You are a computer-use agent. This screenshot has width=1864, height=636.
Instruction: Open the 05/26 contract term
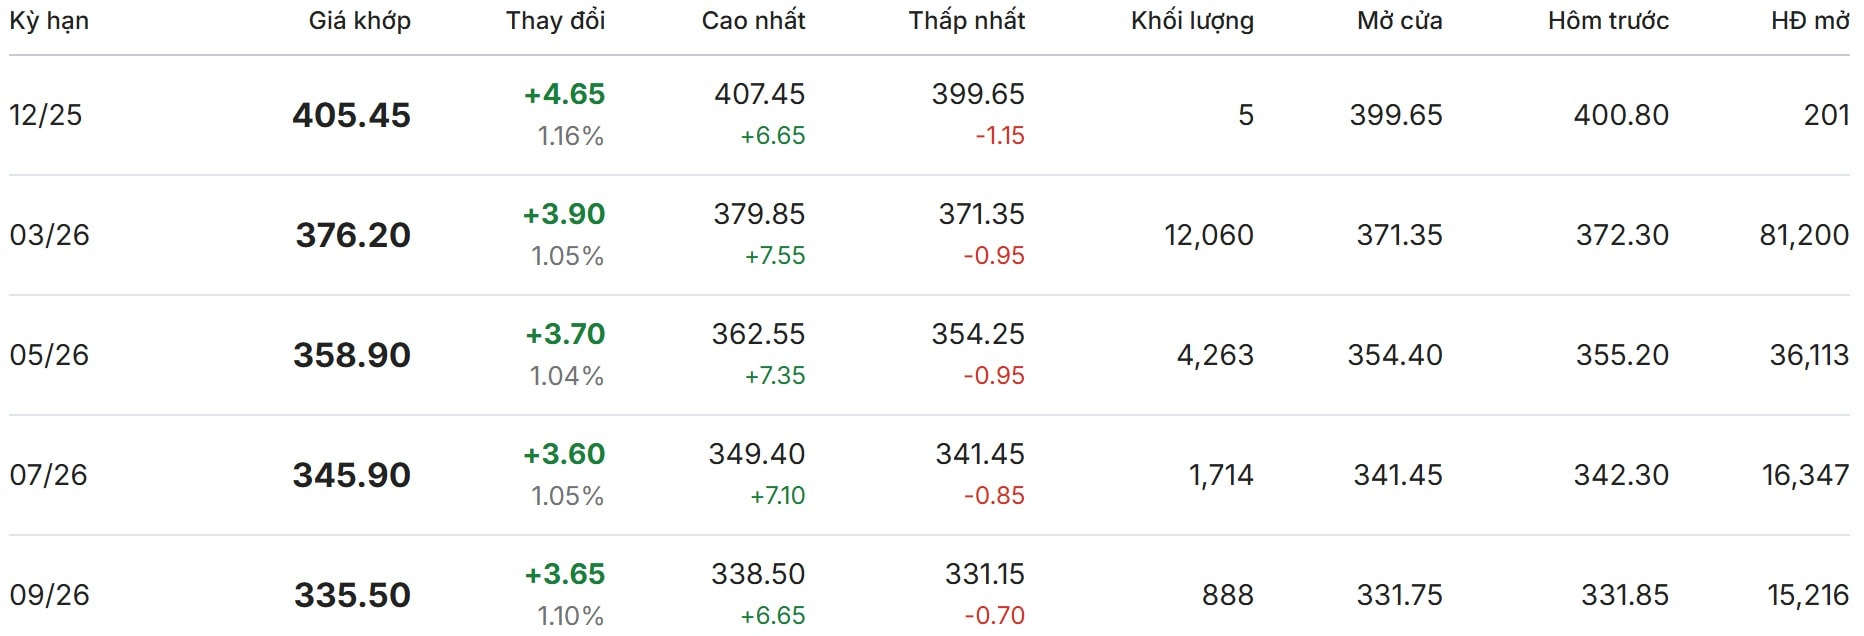coord(49,355)
